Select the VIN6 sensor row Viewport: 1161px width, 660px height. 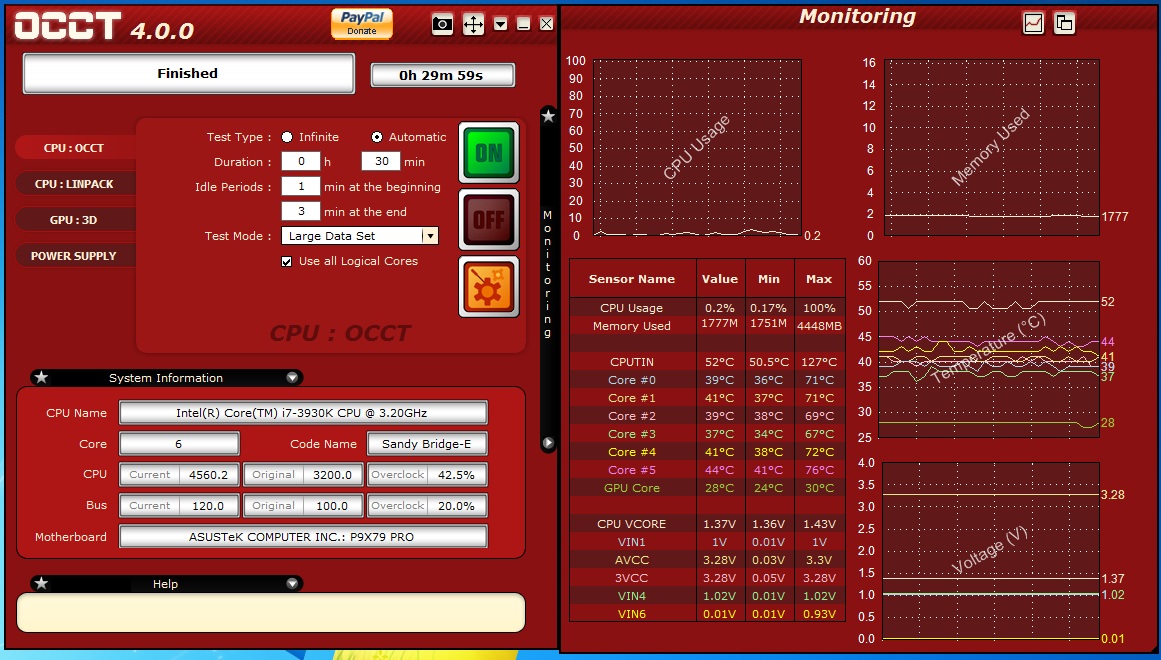click(707, 614)
